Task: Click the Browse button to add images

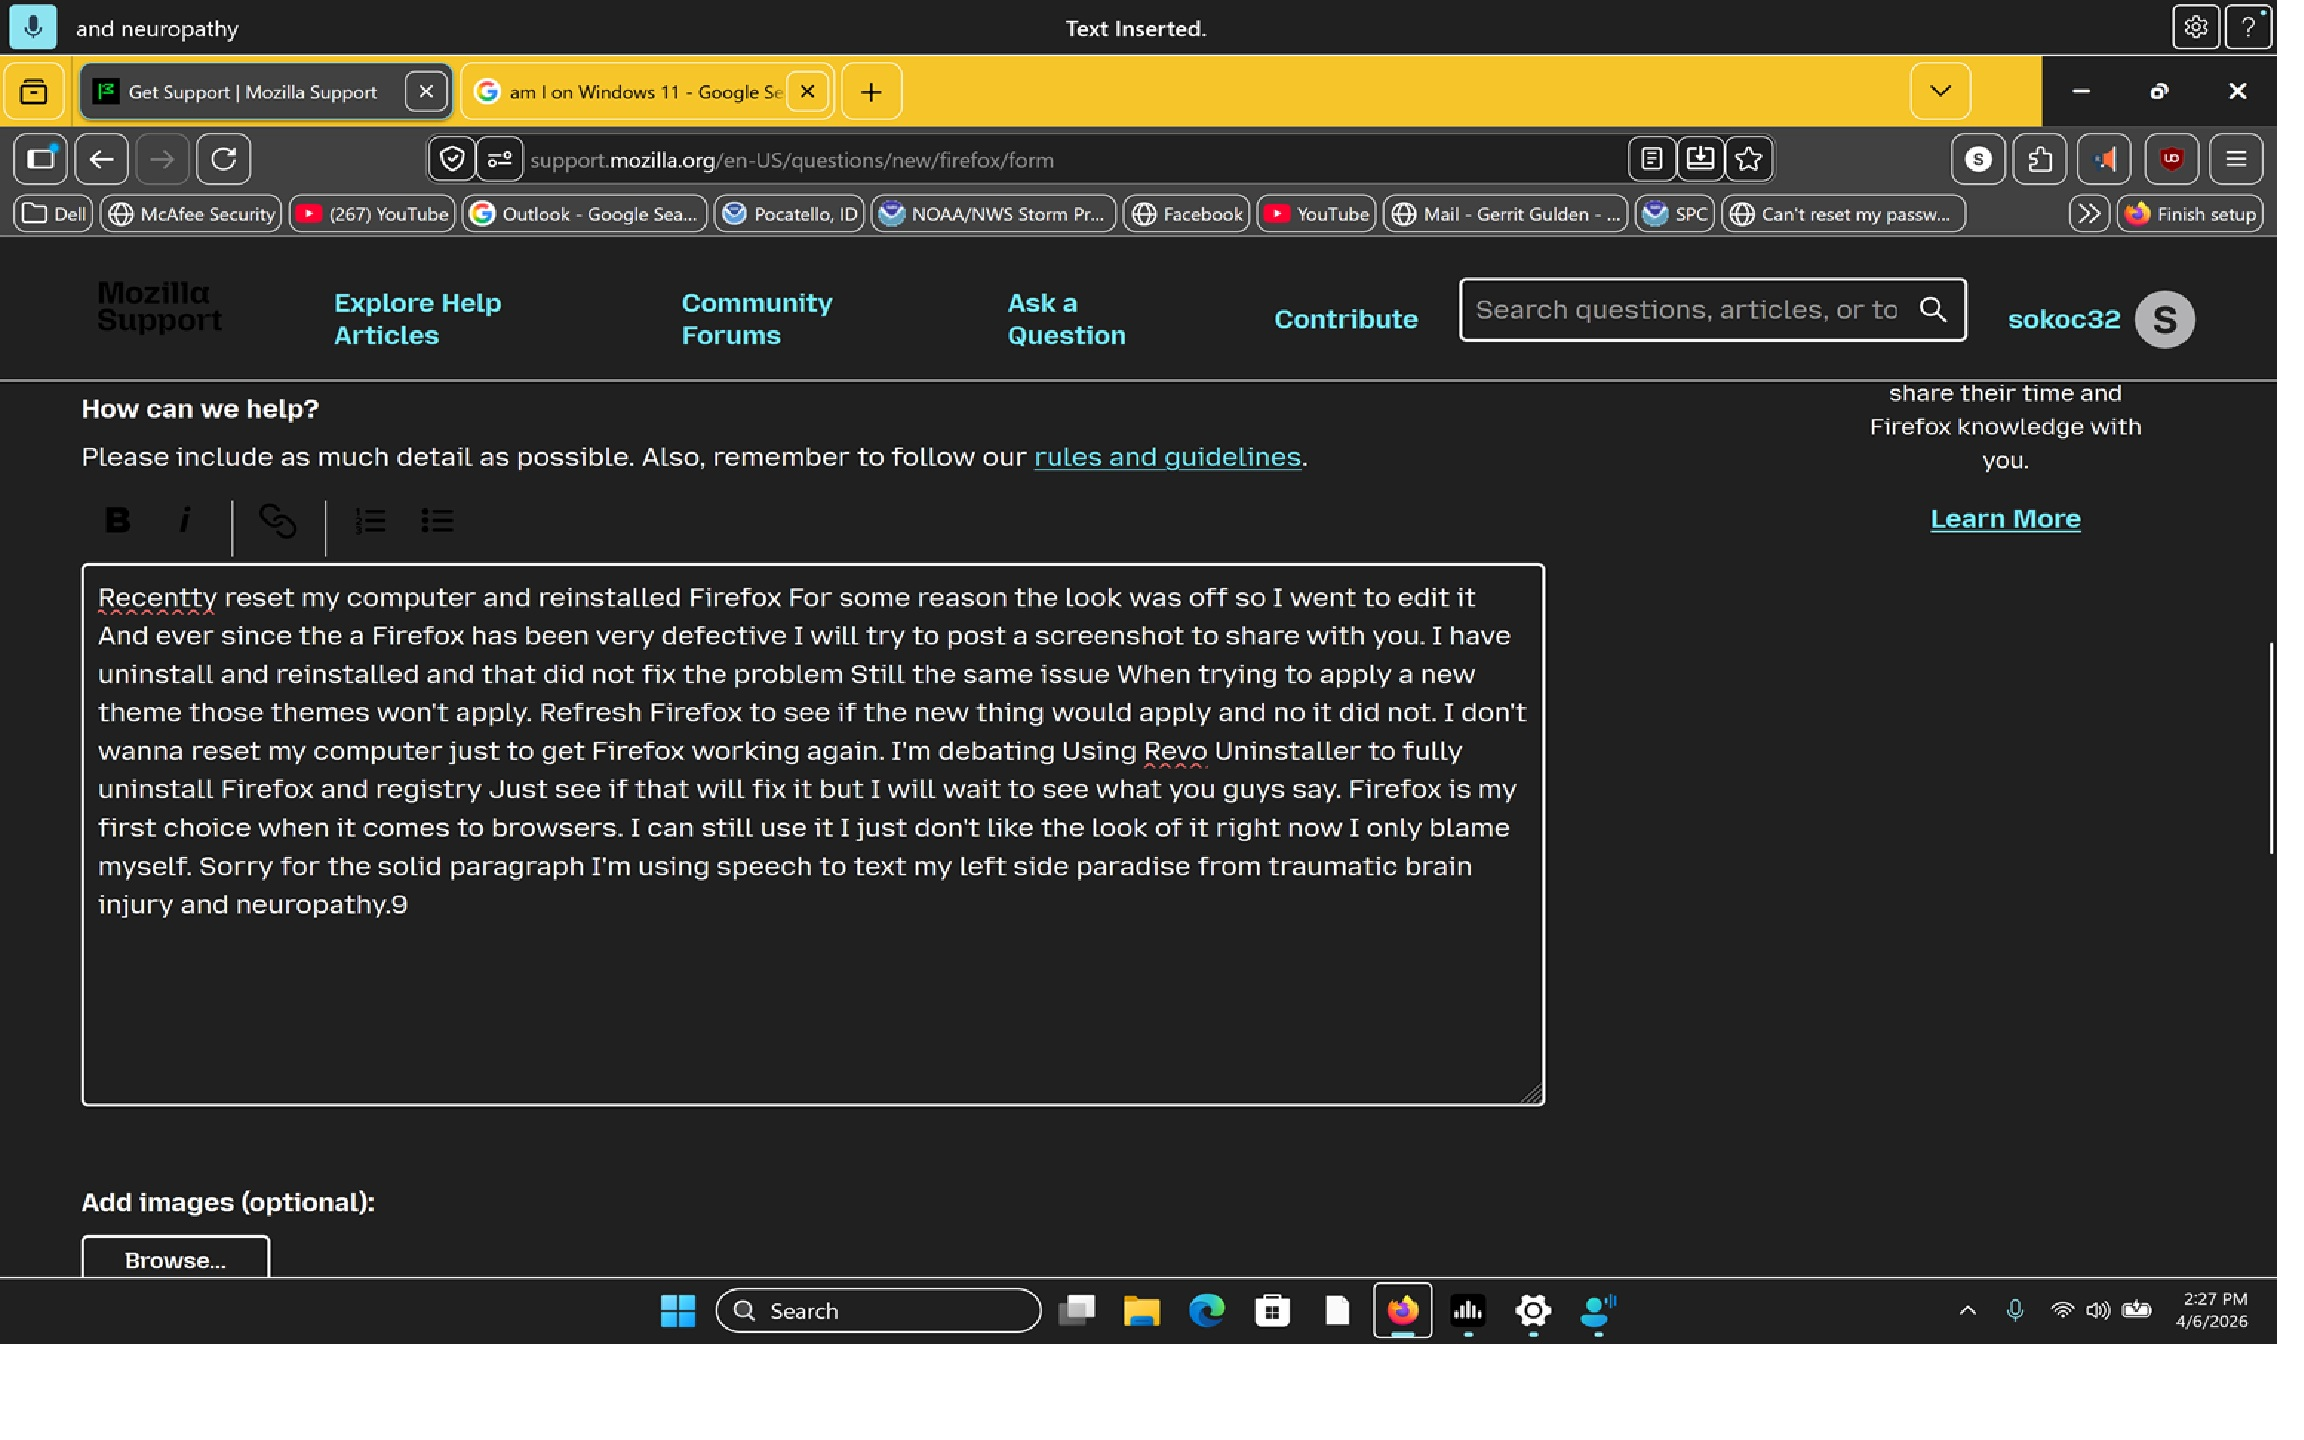Action: click(175, 1259)
